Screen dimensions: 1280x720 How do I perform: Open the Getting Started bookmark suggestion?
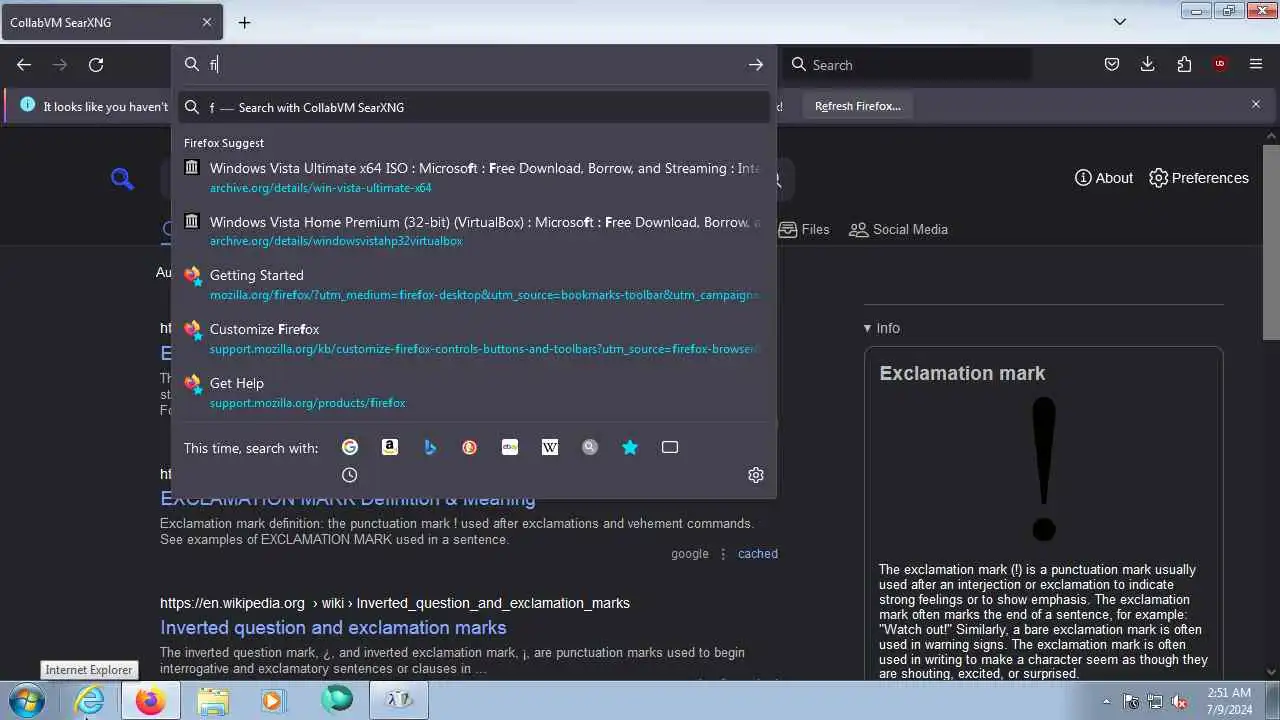pos(474,284)
